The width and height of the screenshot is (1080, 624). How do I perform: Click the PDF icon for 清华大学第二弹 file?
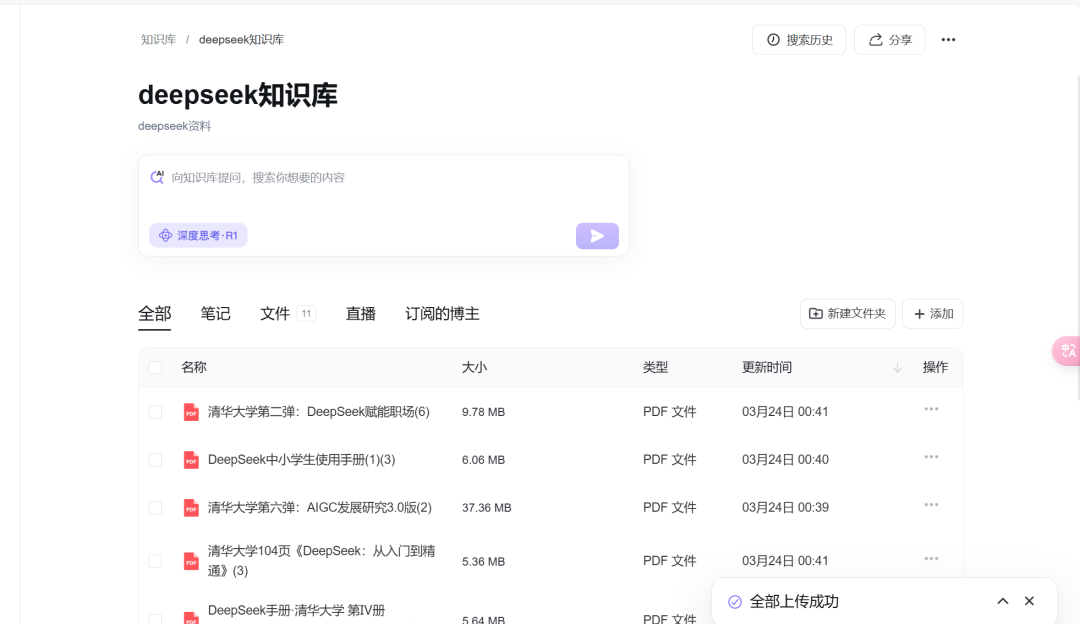point(191,412)
